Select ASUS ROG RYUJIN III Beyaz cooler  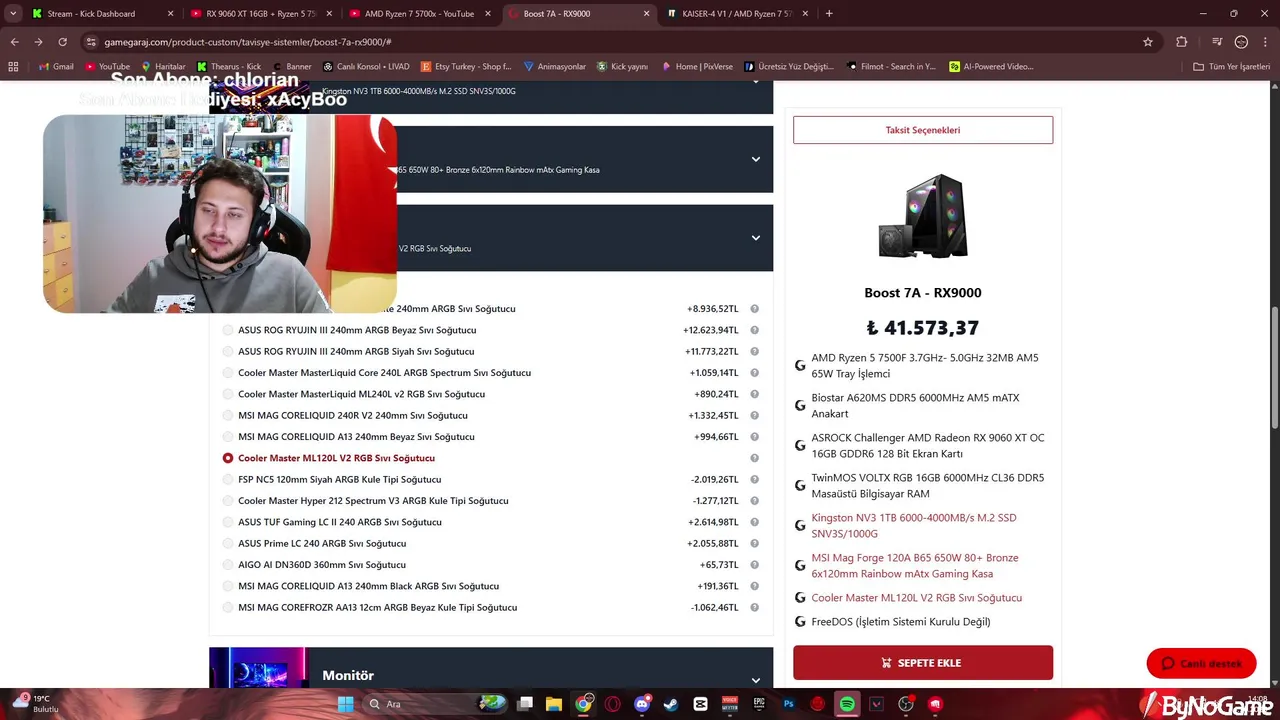(228, 330)
